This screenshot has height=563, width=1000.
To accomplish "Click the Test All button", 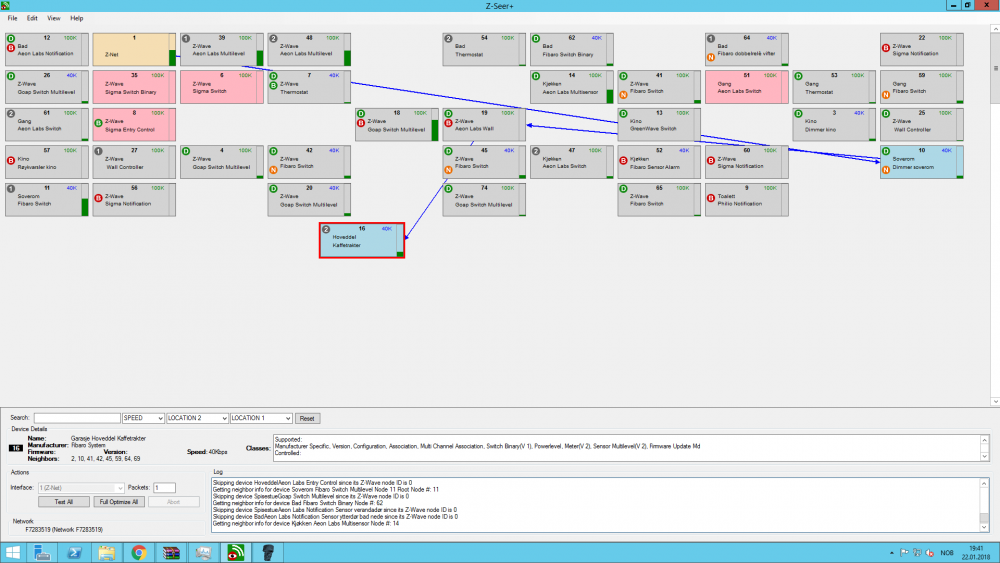I will click(64, 501).
